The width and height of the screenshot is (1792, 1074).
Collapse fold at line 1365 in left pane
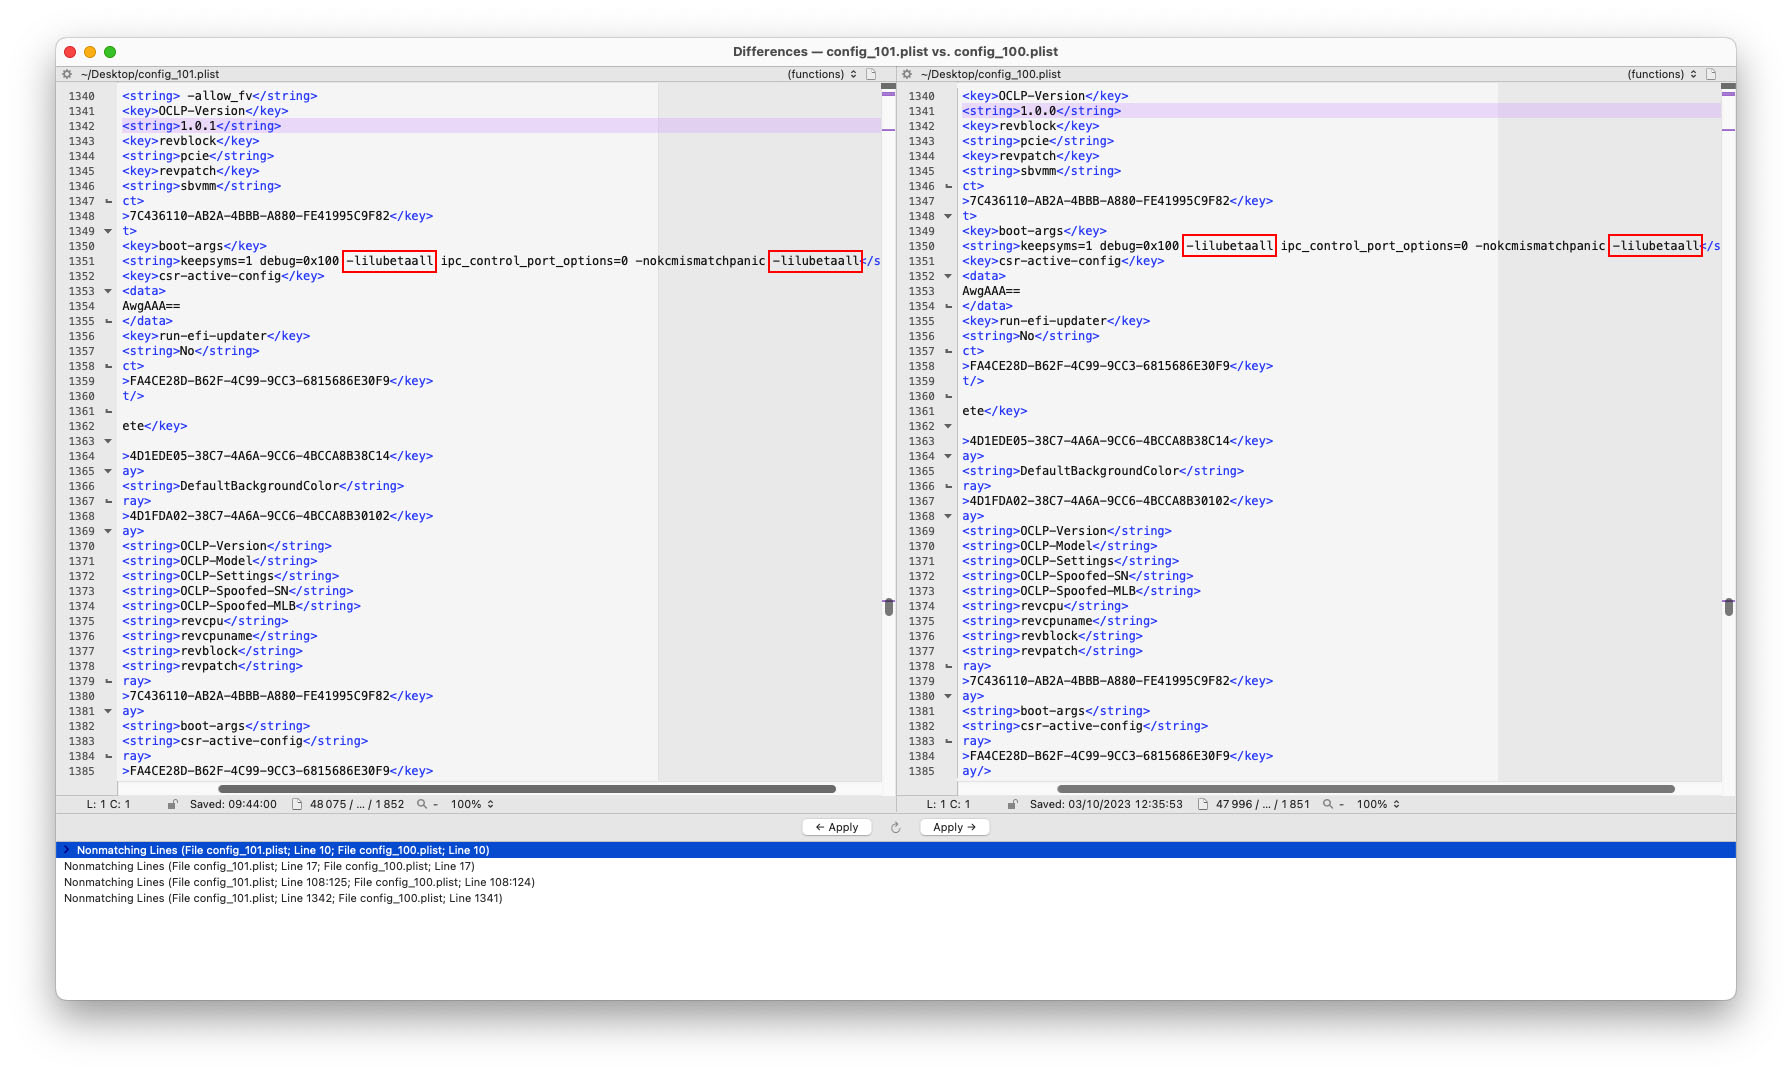[x=108, y=471]
